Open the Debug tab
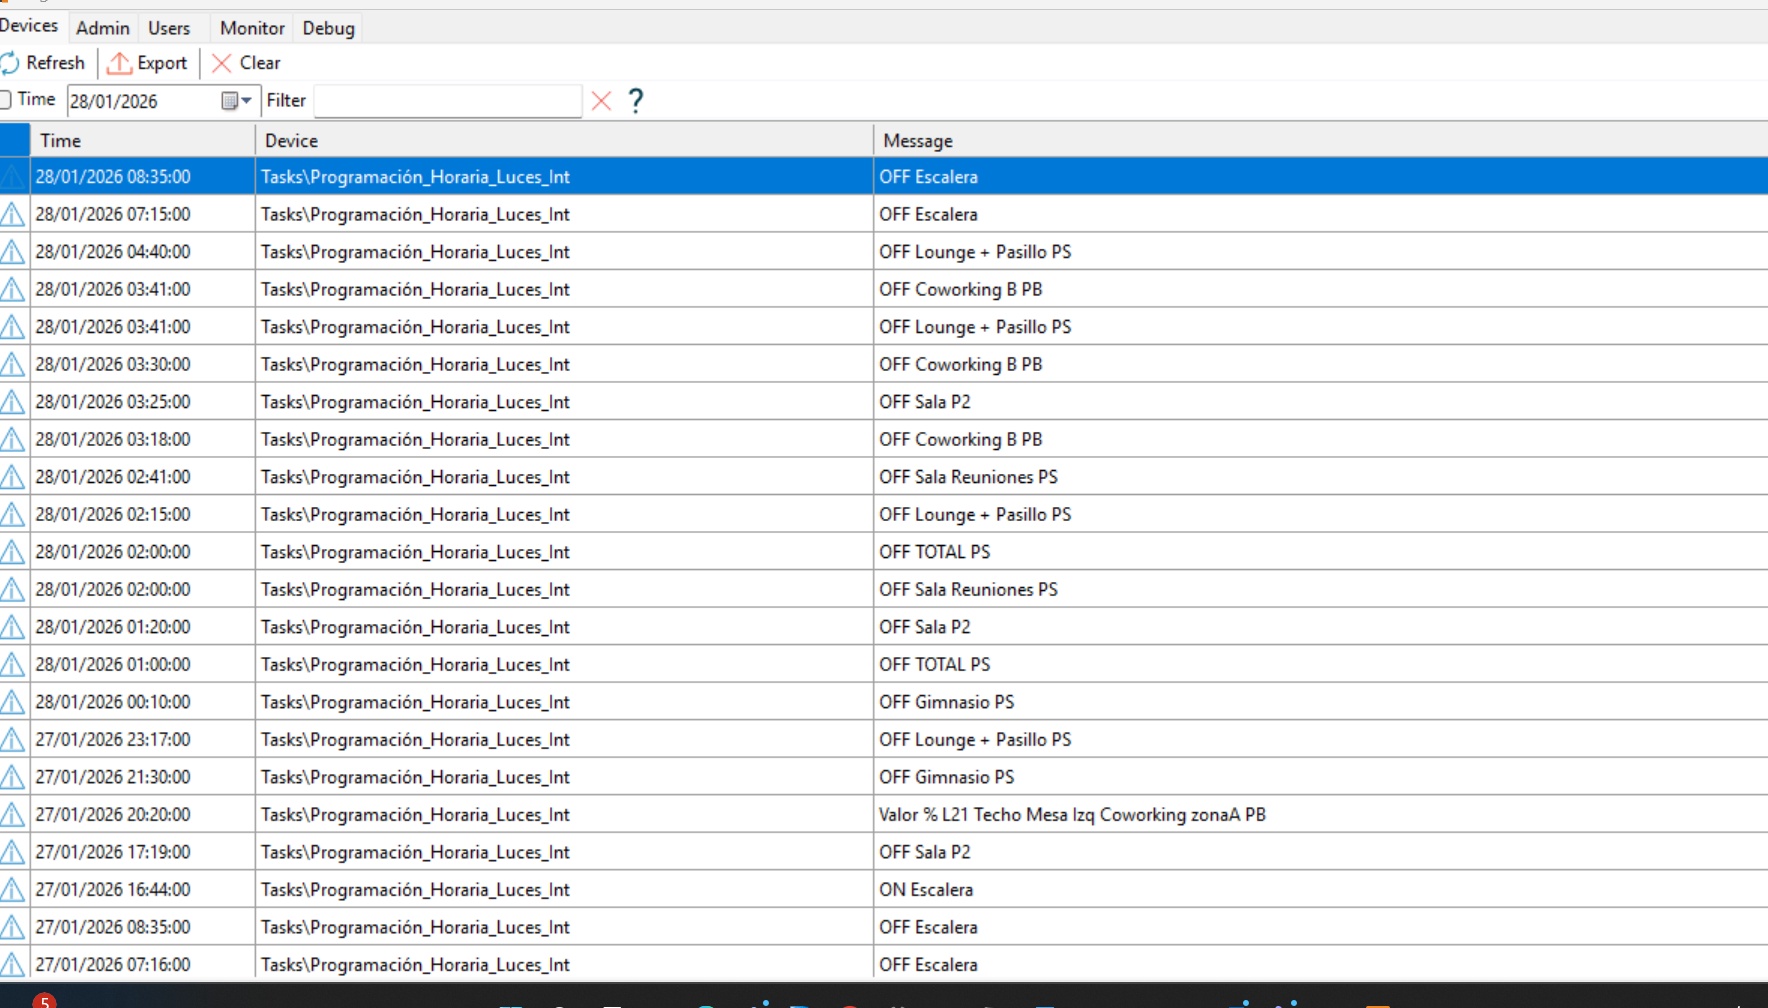 329,28
